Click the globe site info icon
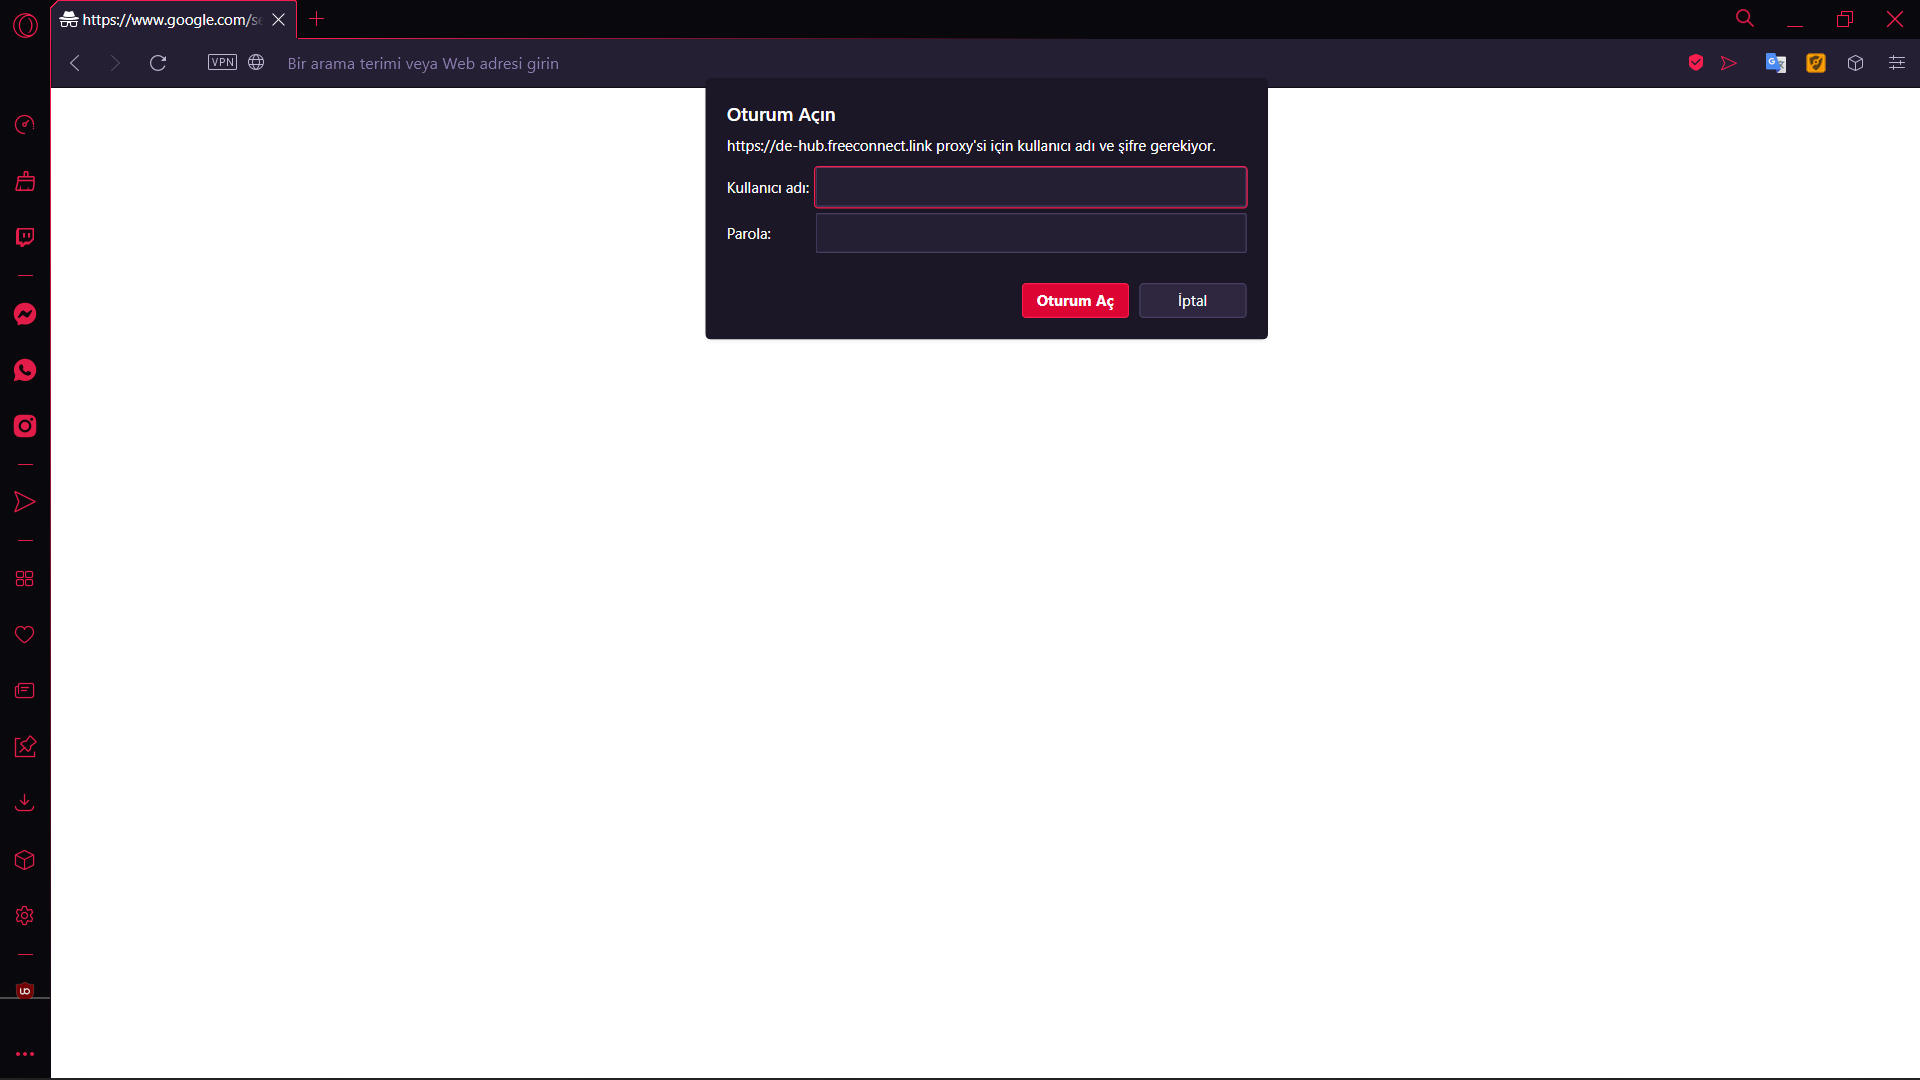The width and height of the screenshot is (1920, 1080). pos(256,62)
